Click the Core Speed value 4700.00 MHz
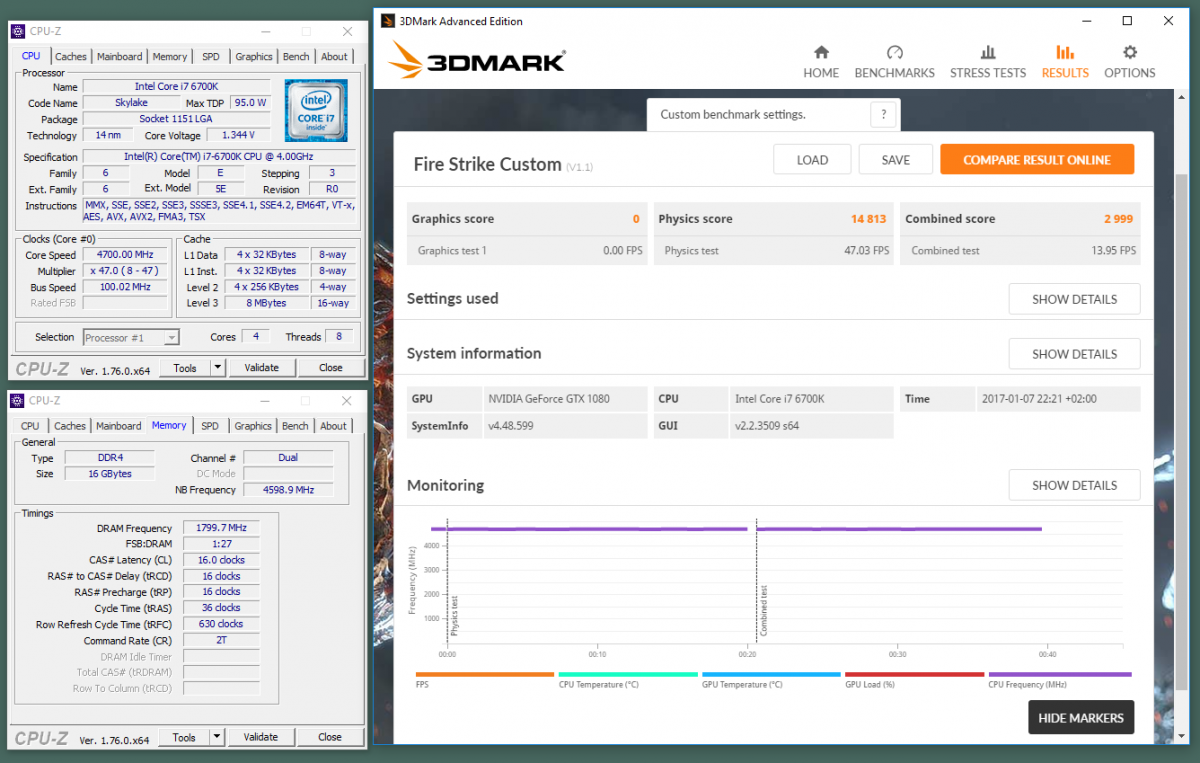 125,255
